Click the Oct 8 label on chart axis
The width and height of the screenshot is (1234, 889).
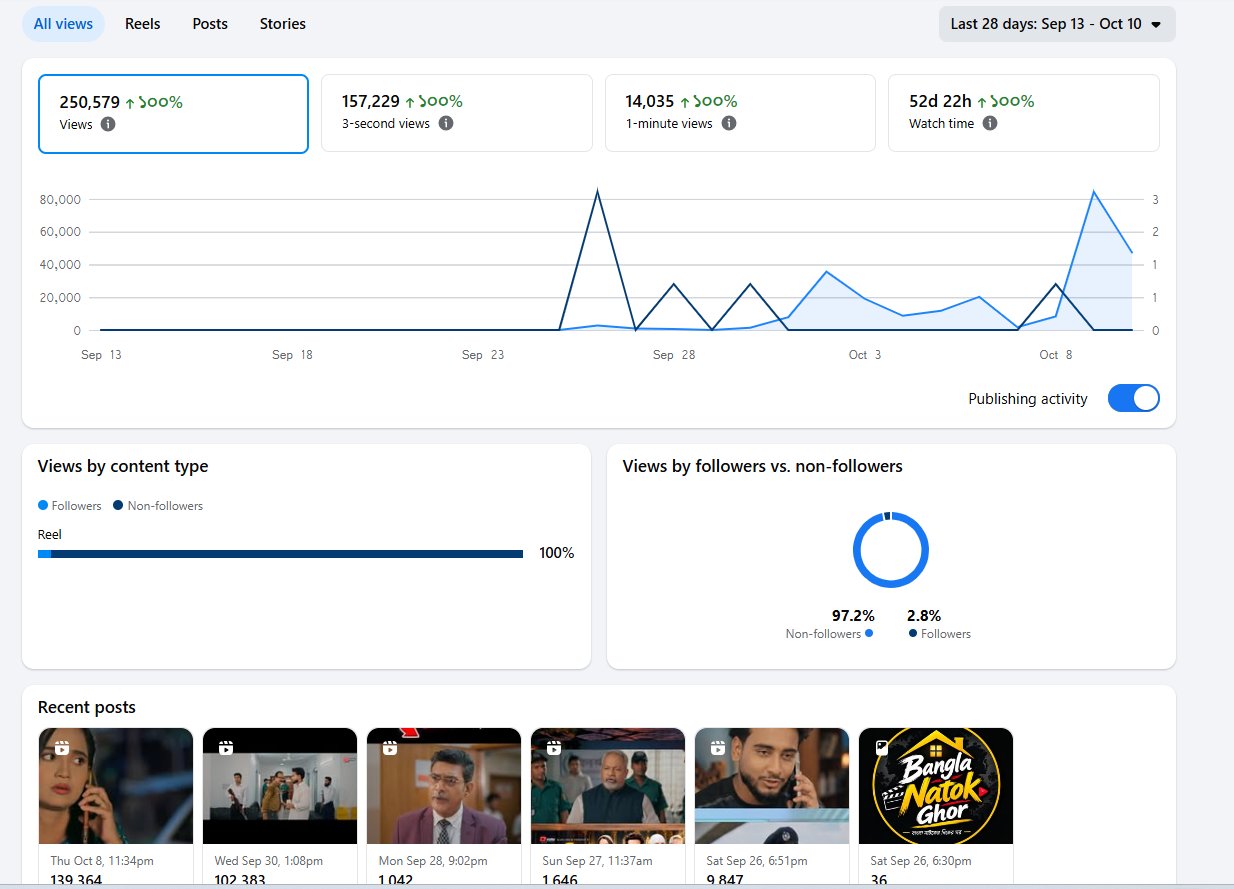point(1056,355)
